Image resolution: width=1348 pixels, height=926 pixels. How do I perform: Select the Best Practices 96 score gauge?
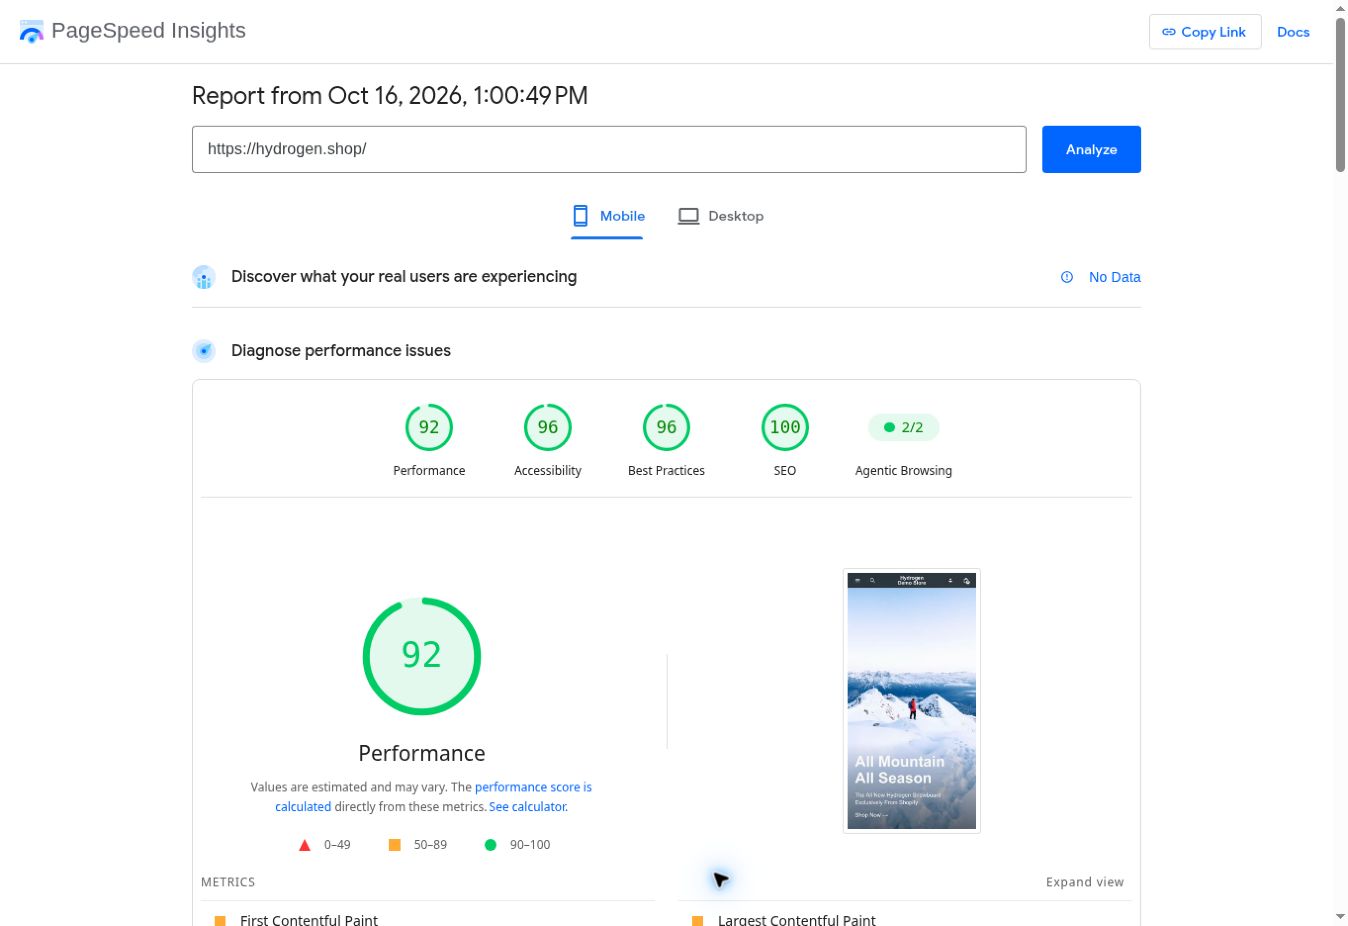click(x=666, y=427)
